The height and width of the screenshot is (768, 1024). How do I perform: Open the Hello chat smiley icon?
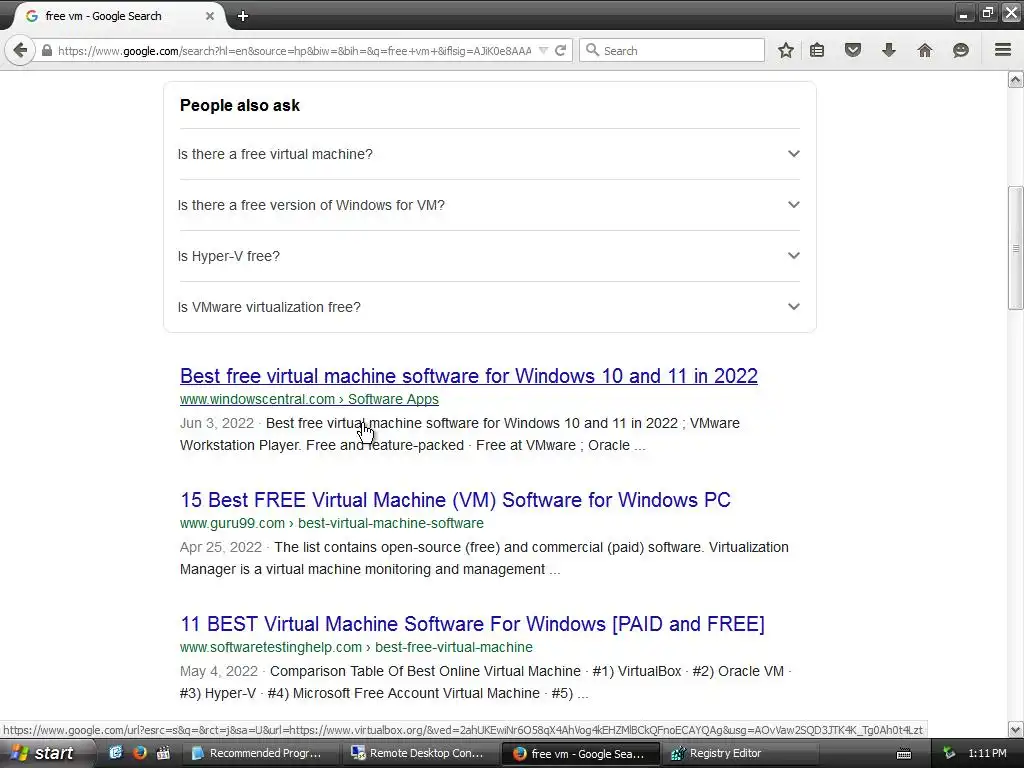(x=961, y=50)
